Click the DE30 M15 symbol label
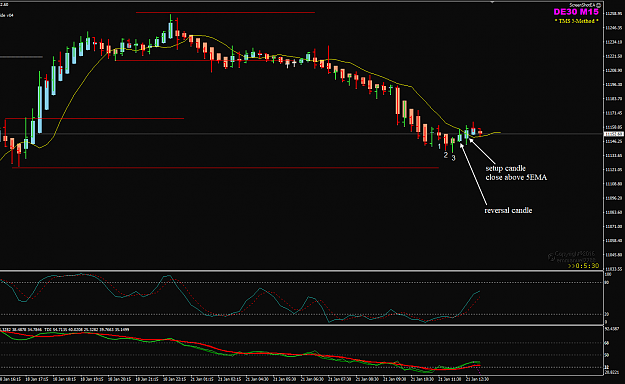 click(576, 12)
